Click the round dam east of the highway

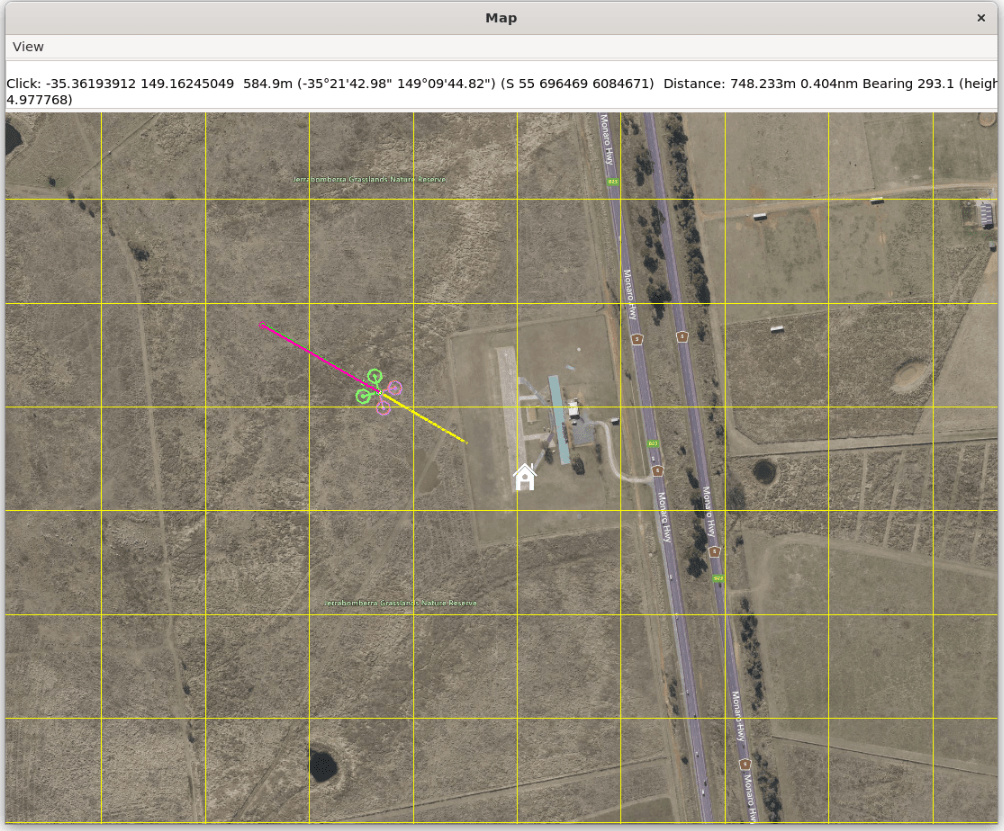765,472
